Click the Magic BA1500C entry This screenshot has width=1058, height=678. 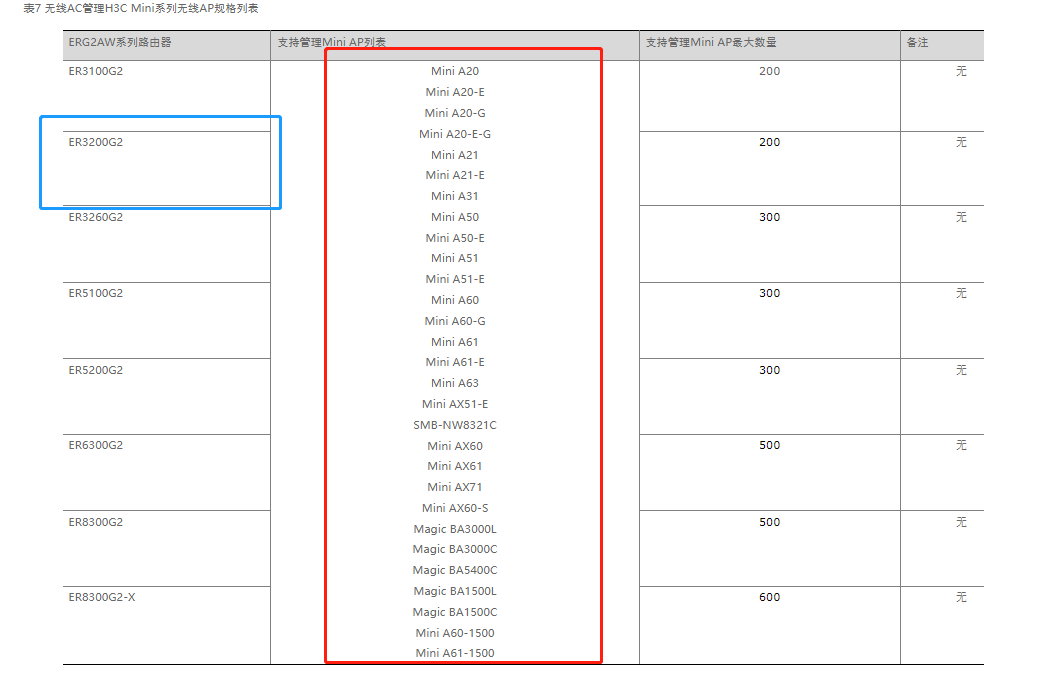click(x=455, y=613)
